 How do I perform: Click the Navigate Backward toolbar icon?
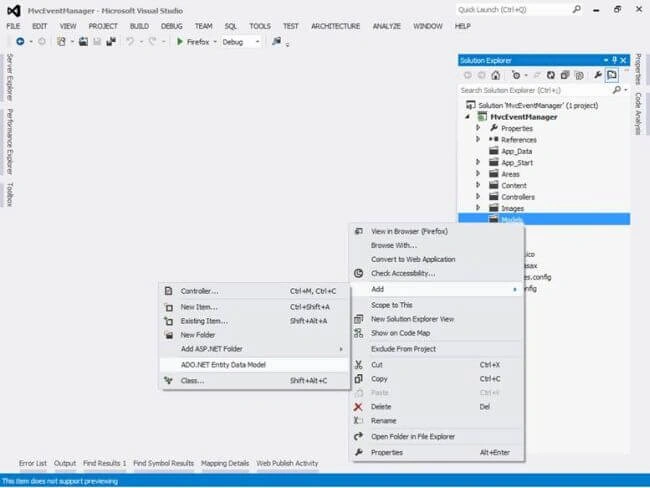click(20, 41)
